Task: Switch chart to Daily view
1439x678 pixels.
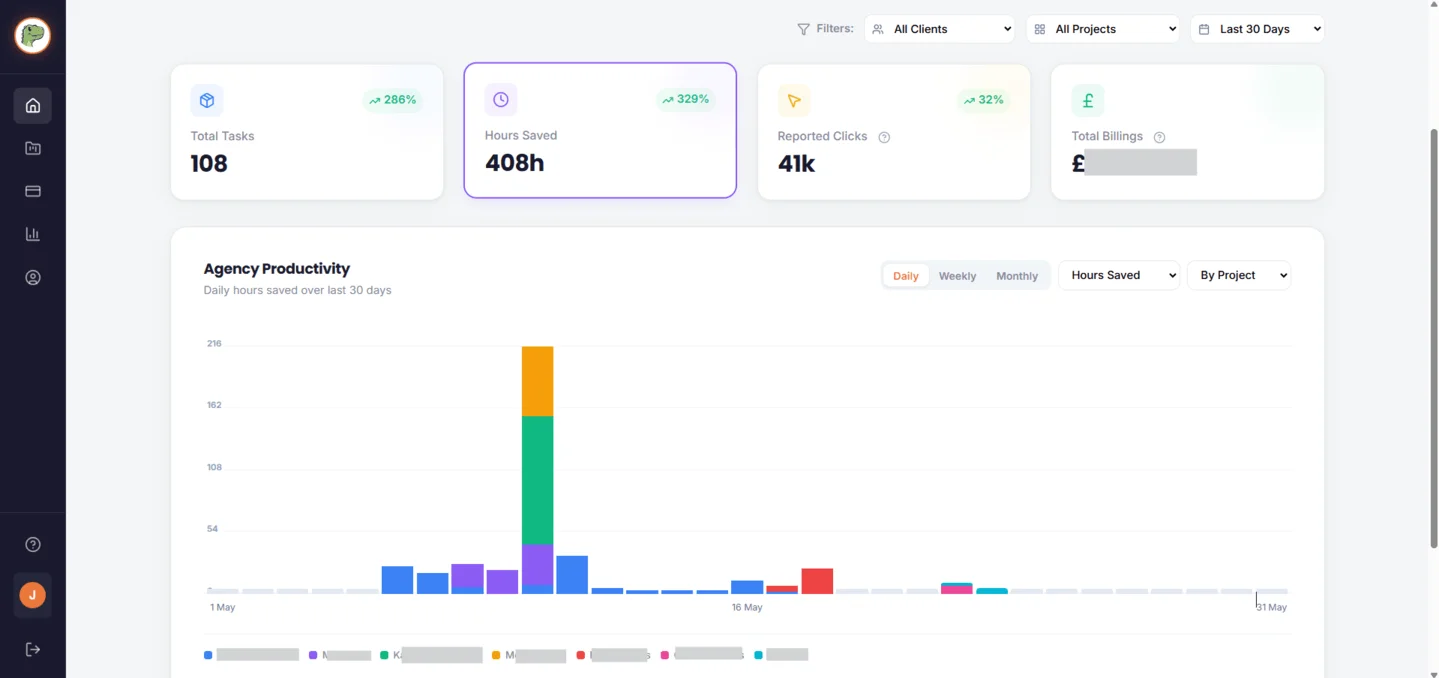Action: pos(906,276)
